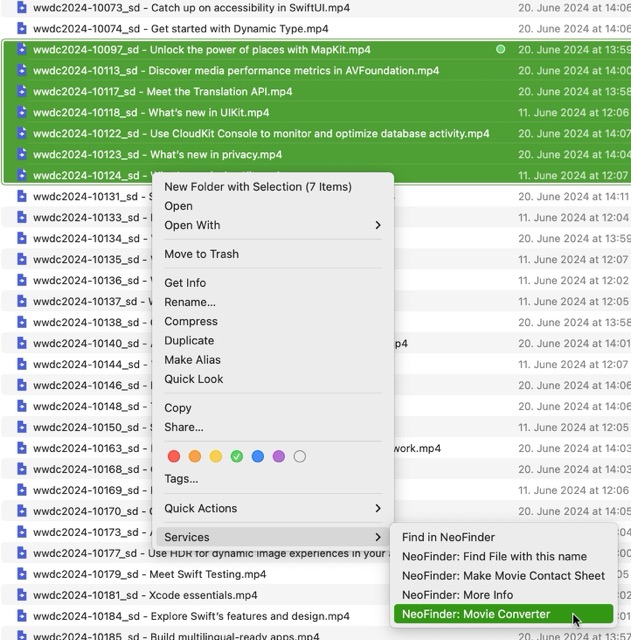Click the file icon for Meet Swift Testing
The width and height of the screenshot is (631, 640).
(x=21, y=574)
